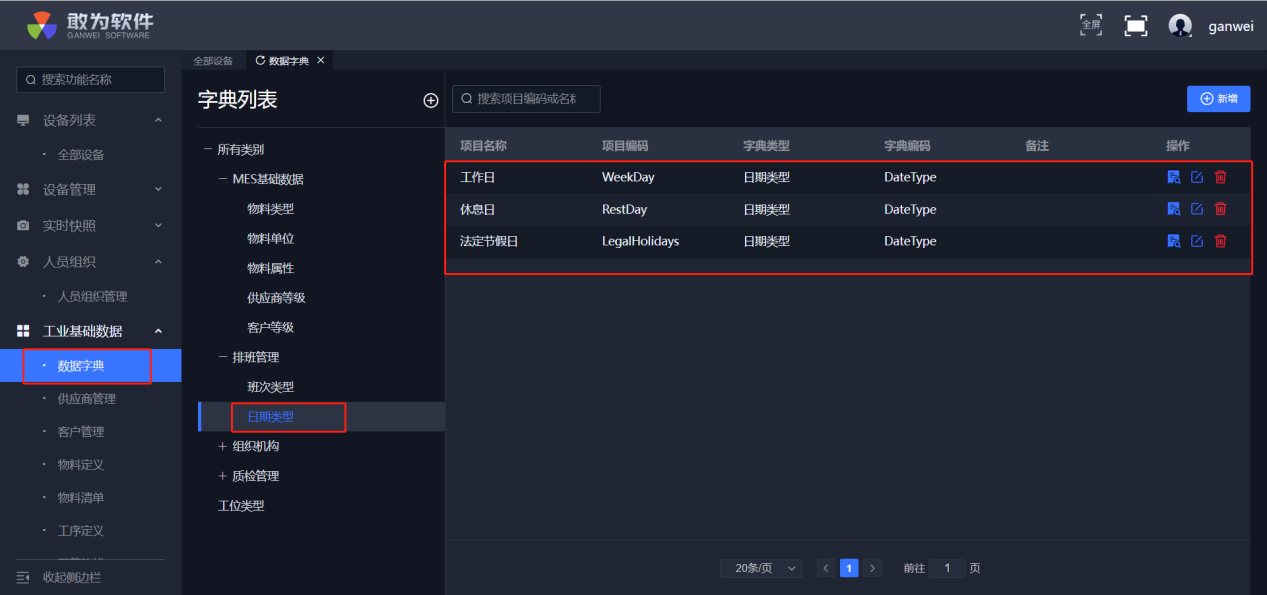Click the refresh icon on 数据字典 tab
Image resolution: width=1267 pixels, height=595 pixels.
260,61
